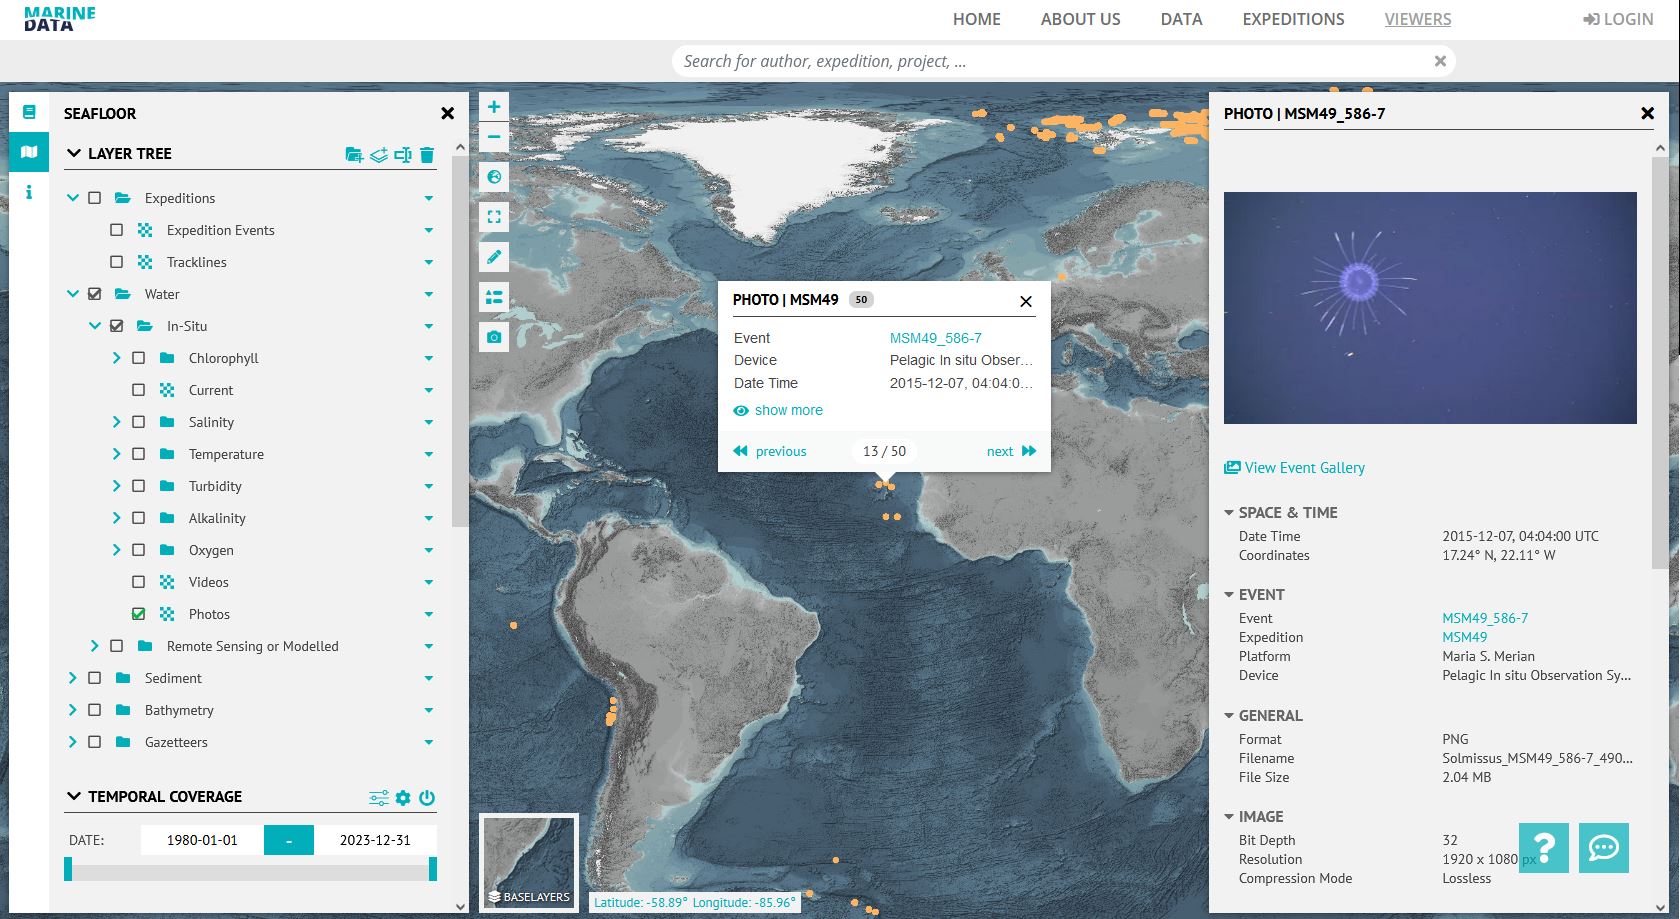Open the DATA menu item
This screenshot has width=1680, height=919.
click(x=1181, y=19)
